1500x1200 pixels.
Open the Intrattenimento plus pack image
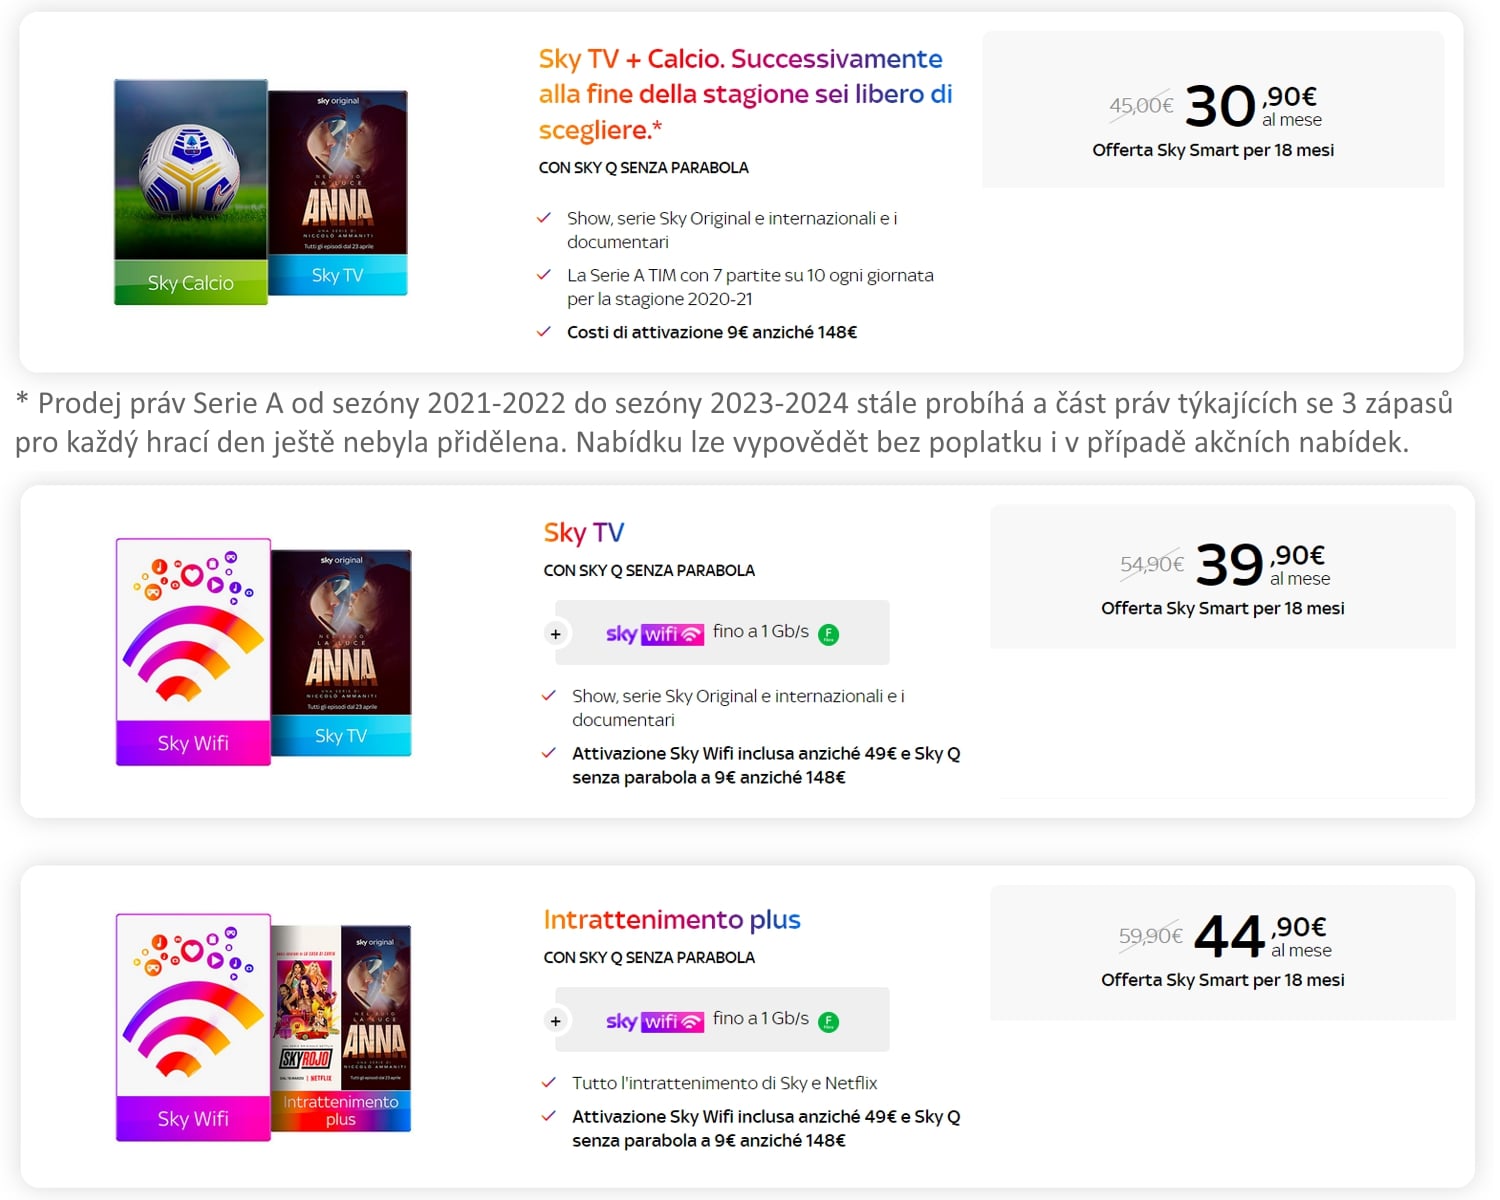[x=341, y=1028]
